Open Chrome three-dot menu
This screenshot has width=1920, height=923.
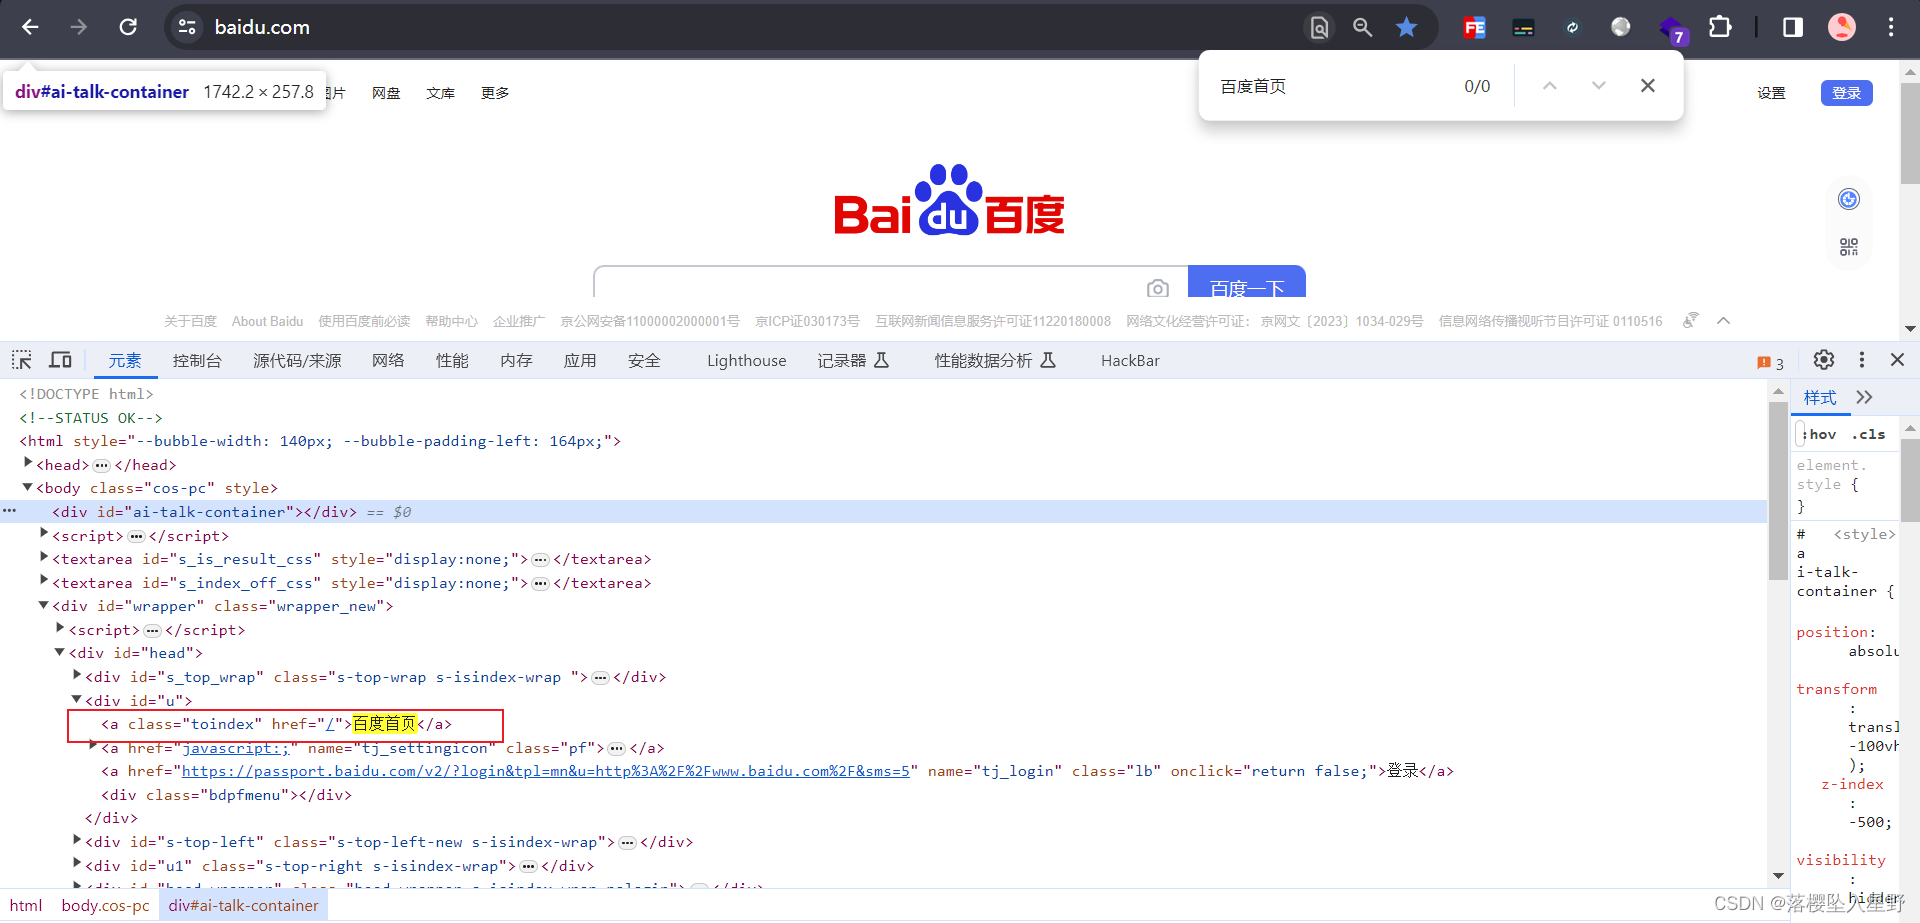pos(1891,27)
